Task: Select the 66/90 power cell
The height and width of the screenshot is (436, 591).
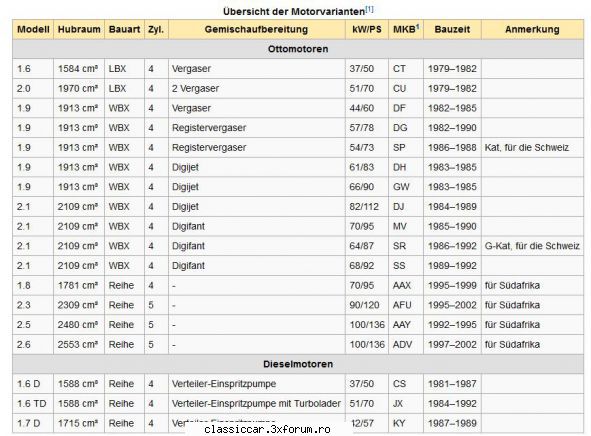Action: 367,187
